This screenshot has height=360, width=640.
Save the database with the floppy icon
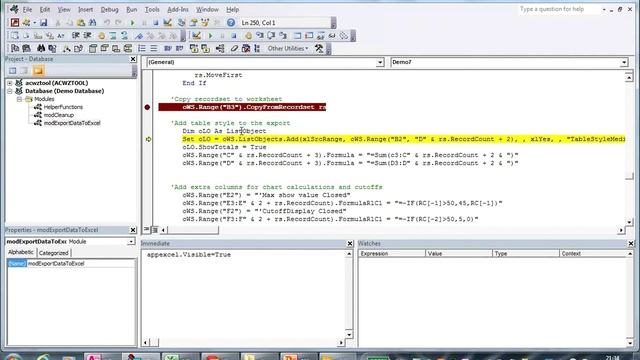pyautogui.click(x=43, y=23)
